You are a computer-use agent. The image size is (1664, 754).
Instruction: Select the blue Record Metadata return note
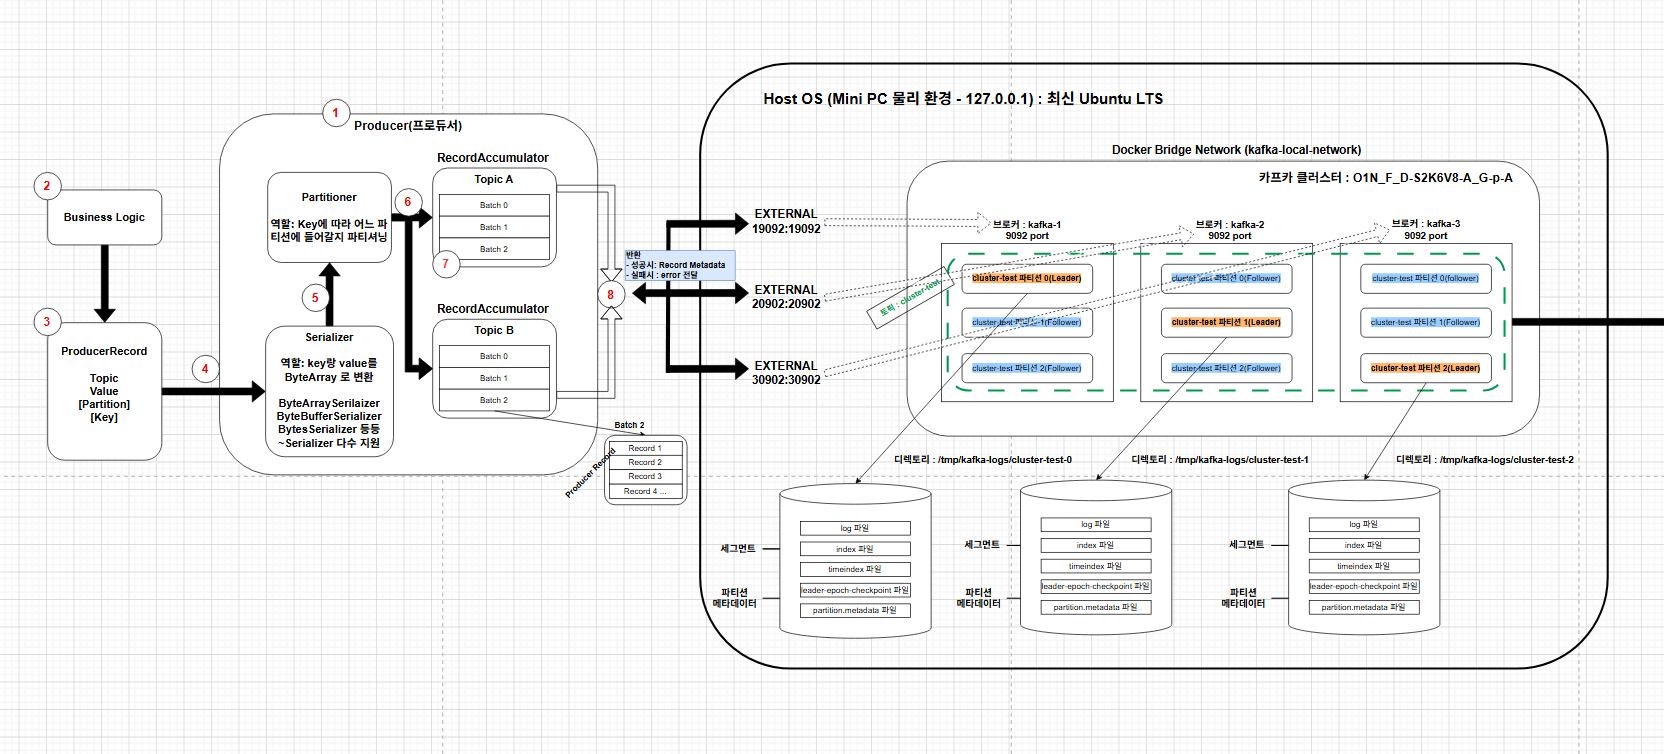[x=680, y=265]
